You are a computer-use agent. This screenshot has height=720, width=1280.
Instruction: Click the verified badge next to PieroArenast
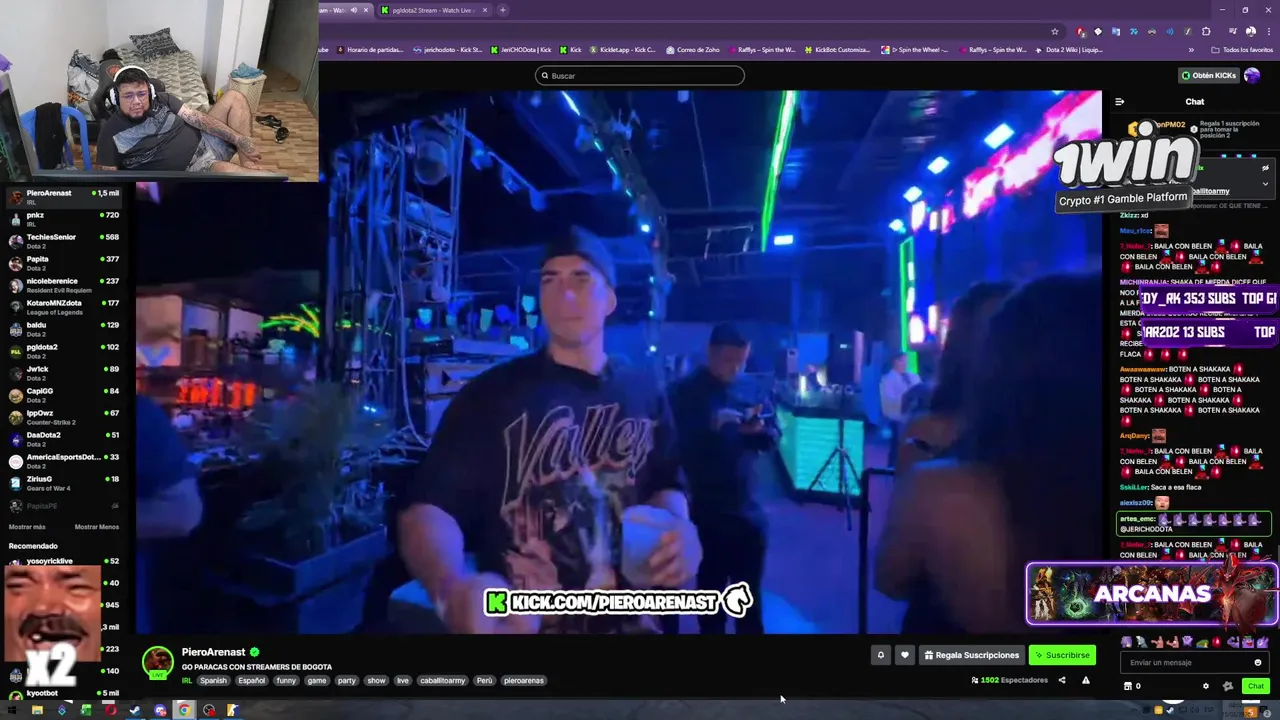coord(254,652)
